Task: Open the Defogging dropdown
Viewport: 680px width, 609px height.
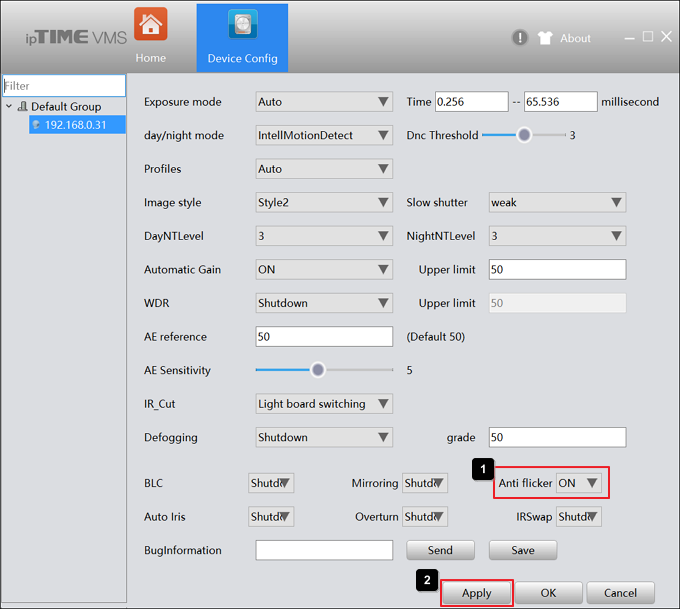Action: point(324,437)
